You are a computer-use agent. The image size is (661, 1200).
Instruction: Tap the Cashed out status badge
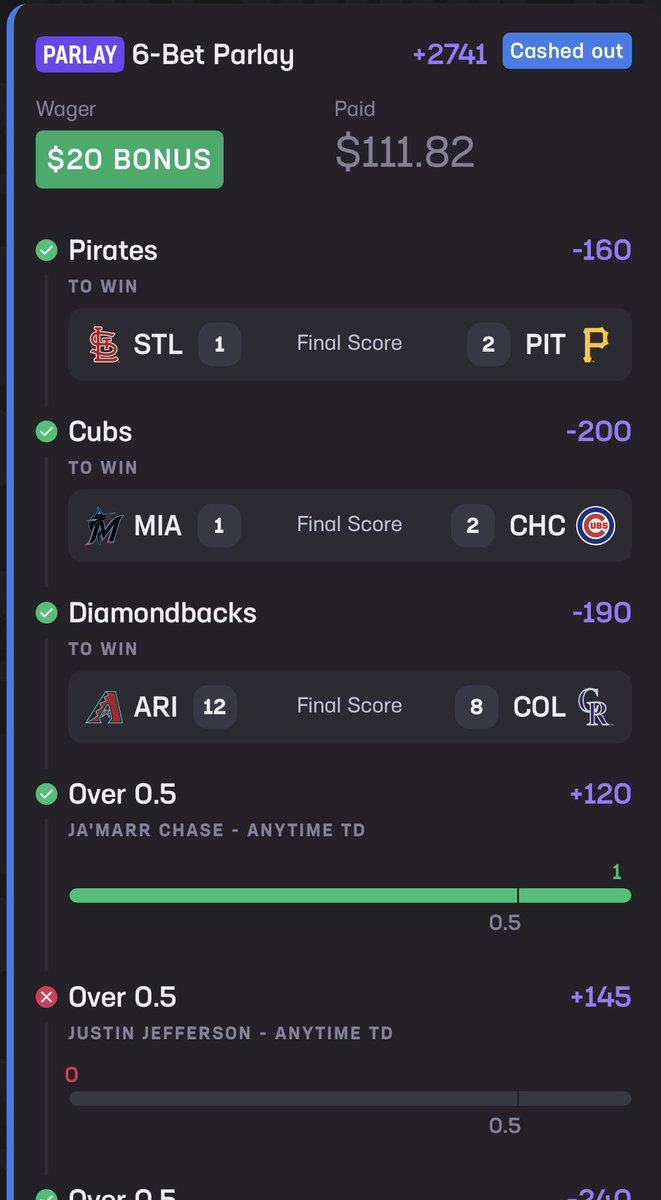(x=567, y=51)
